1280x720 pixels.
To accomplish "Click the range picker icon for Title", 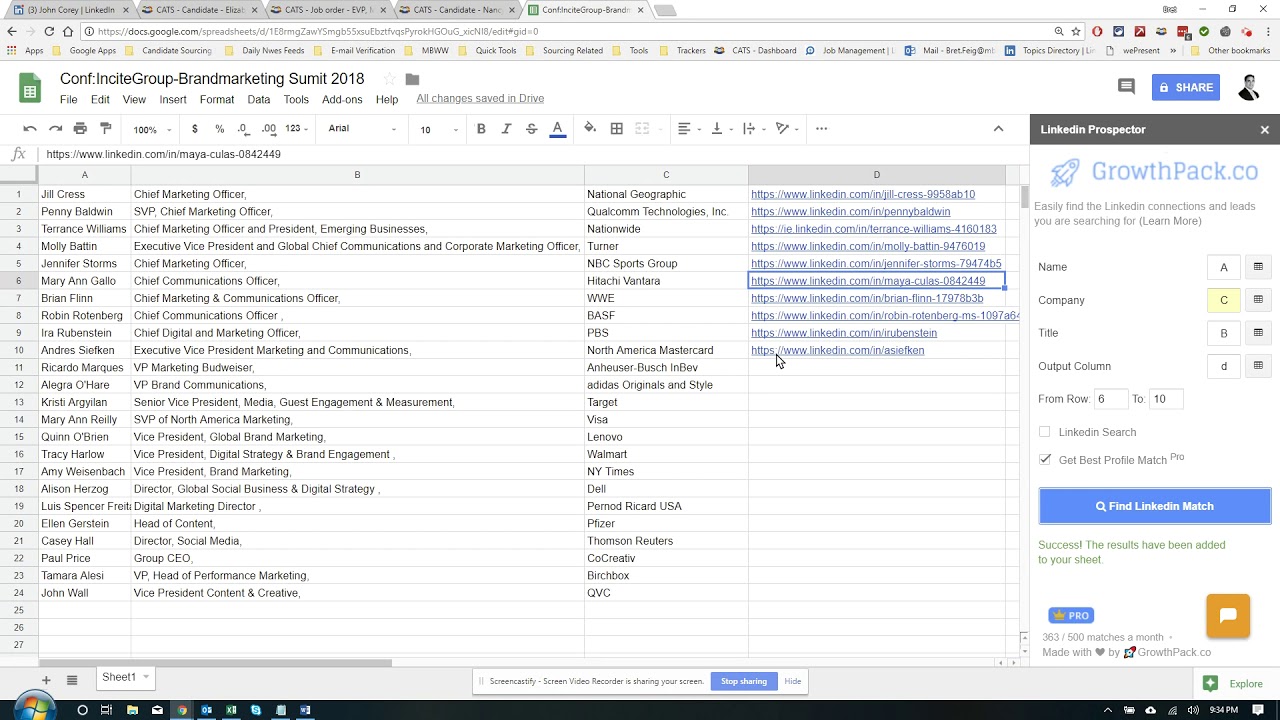I will pos(1258,333).
